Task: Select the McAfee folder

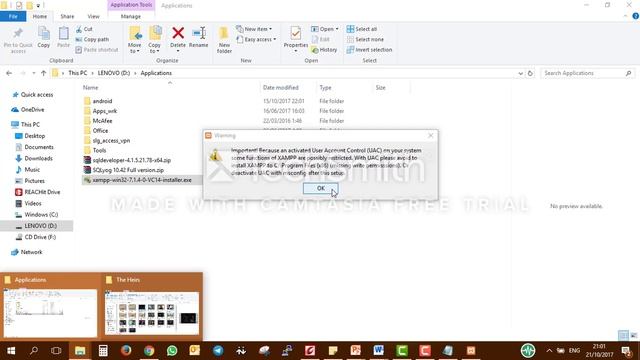Action: pos(98,120)
